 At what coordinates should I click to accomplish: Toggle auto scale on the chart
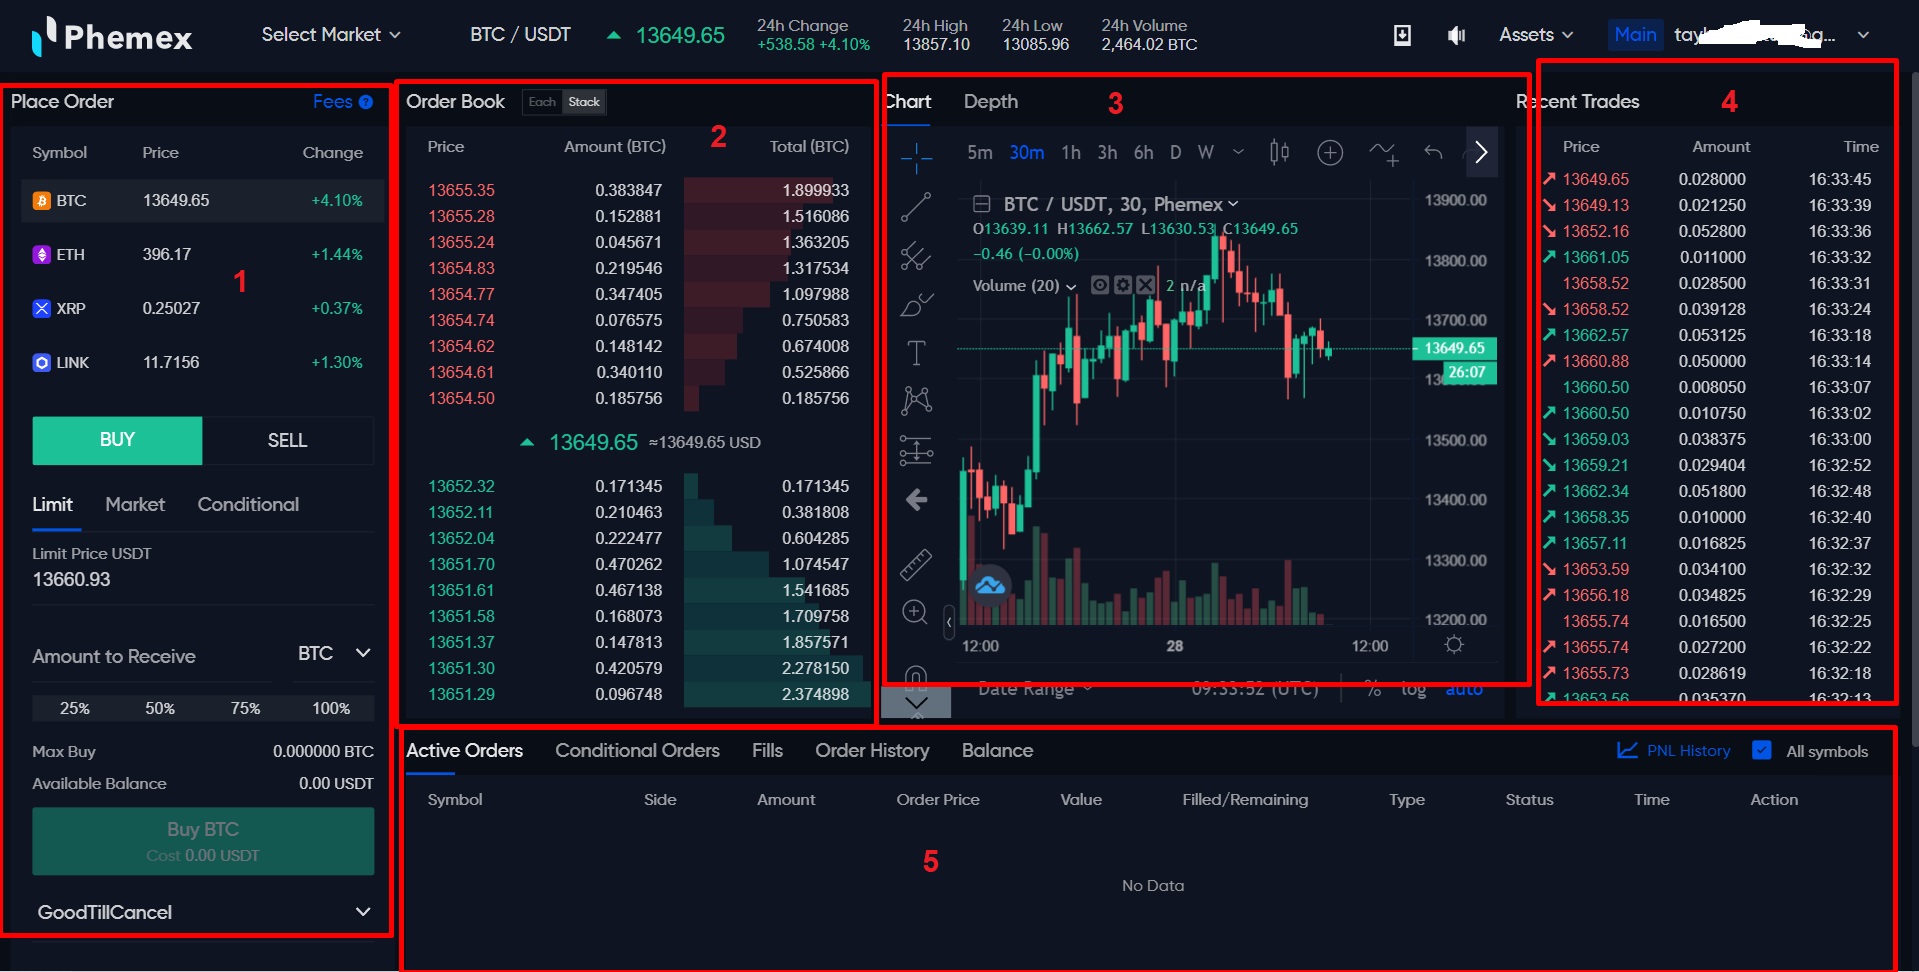pos(1464,689)
